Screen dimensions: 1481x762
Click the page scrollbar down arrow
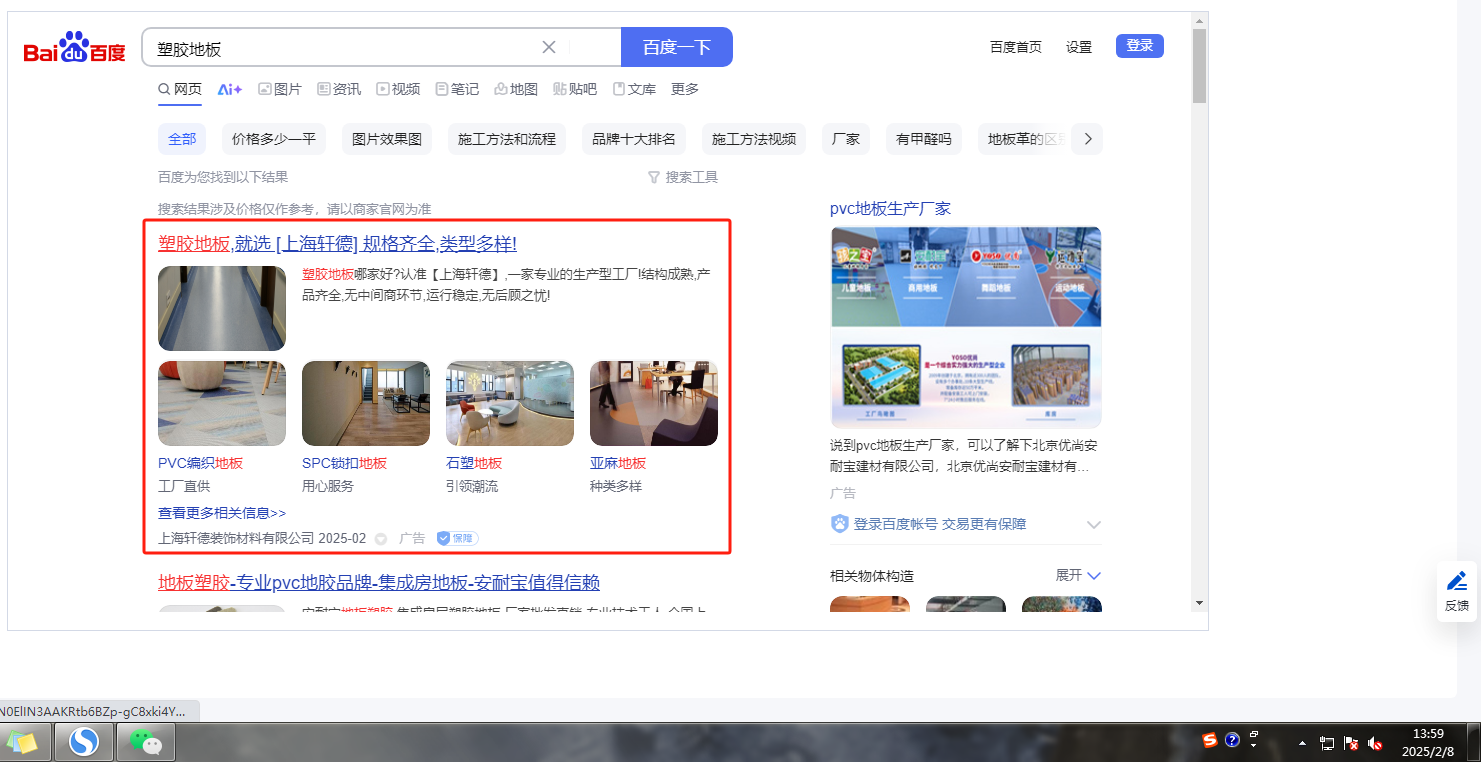tap(1200, 603)
